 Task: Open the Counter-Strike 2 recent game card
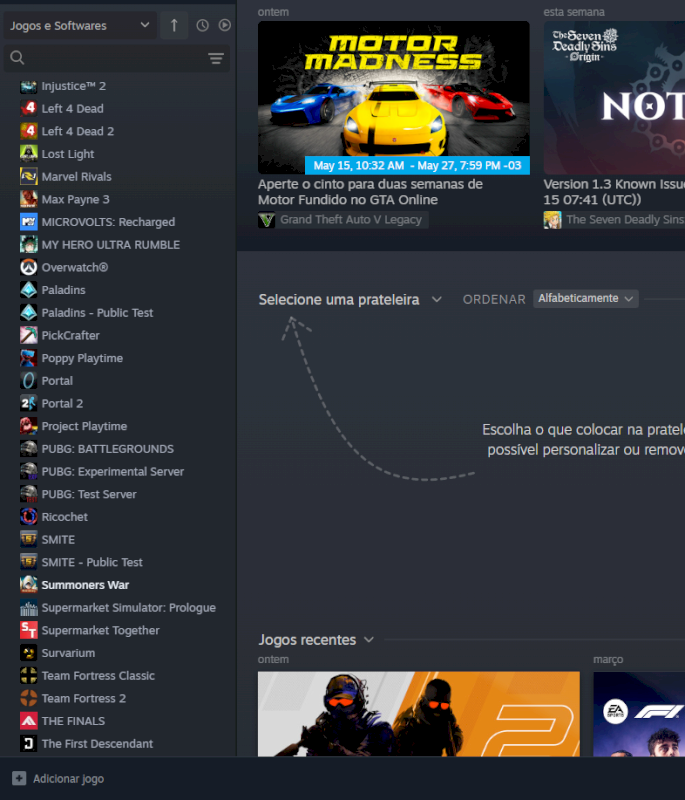coord(419,714)
